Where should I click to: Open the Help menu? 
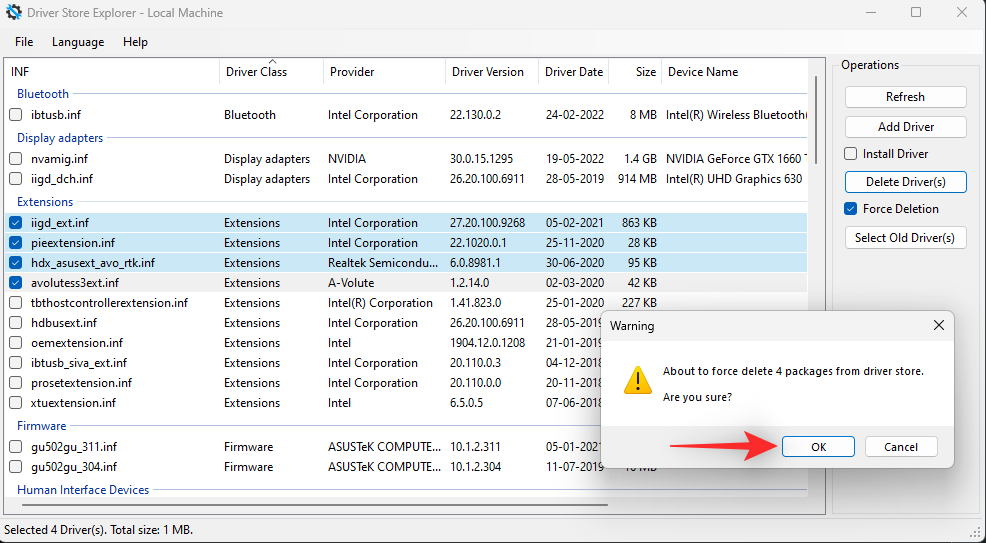click(x=135, y=42)
